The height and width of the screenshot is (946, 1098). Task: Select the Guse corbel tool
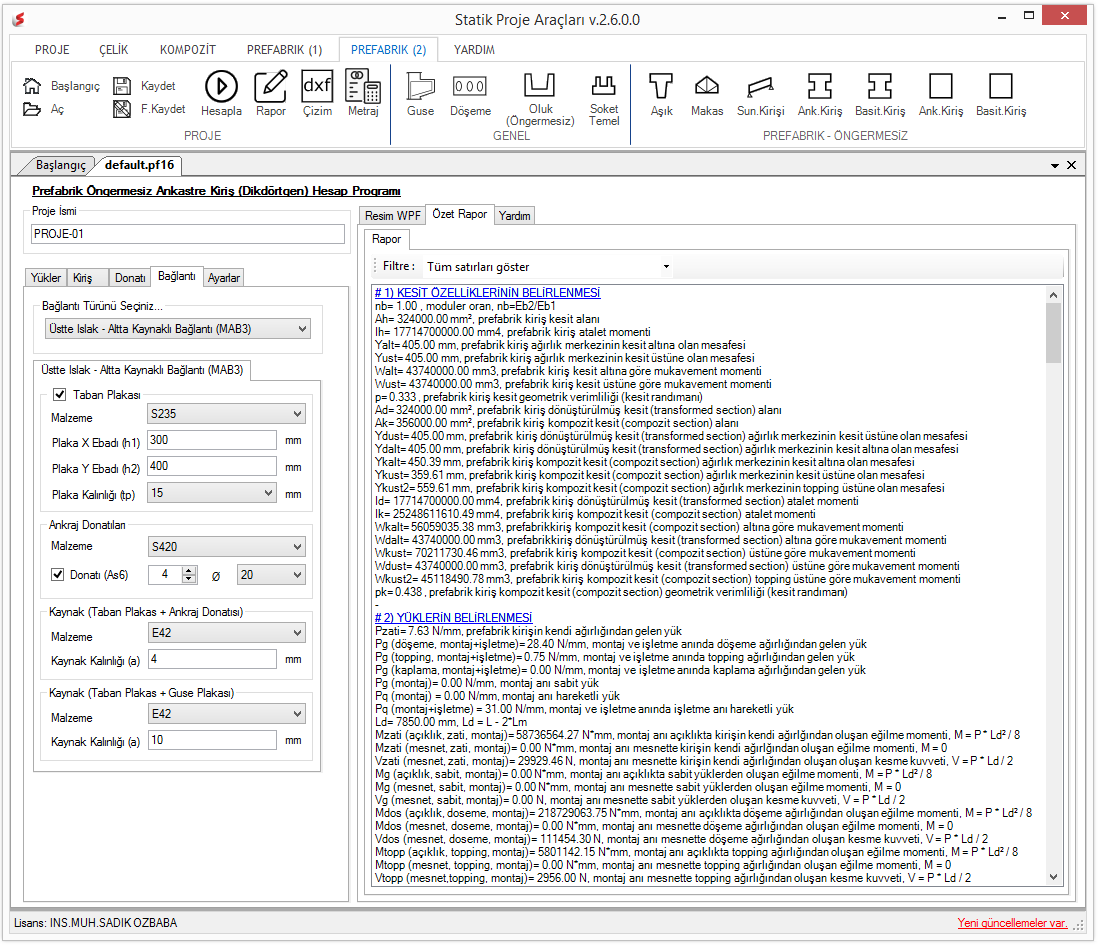[x=420, y=93]
